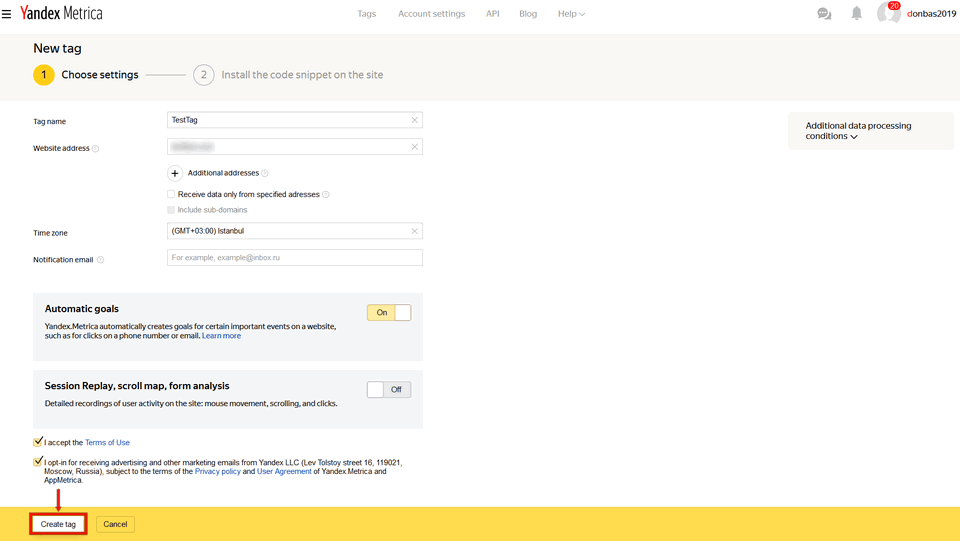This screenshot has width=960, height=541.
Task: Uncheck the marketing emails opt-in checkbox
Action: [x=38, y=461]
